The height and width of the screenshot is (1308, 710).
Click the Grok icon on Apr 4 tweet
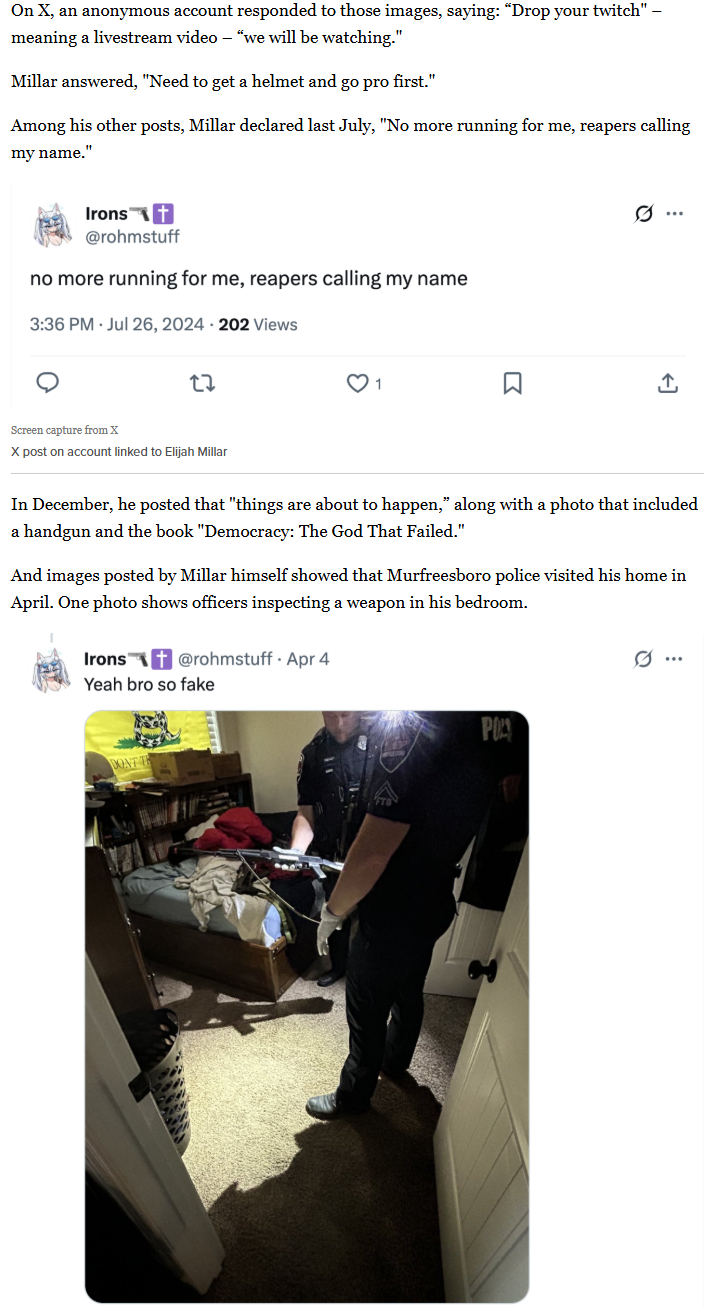click(x=644, y=658)
